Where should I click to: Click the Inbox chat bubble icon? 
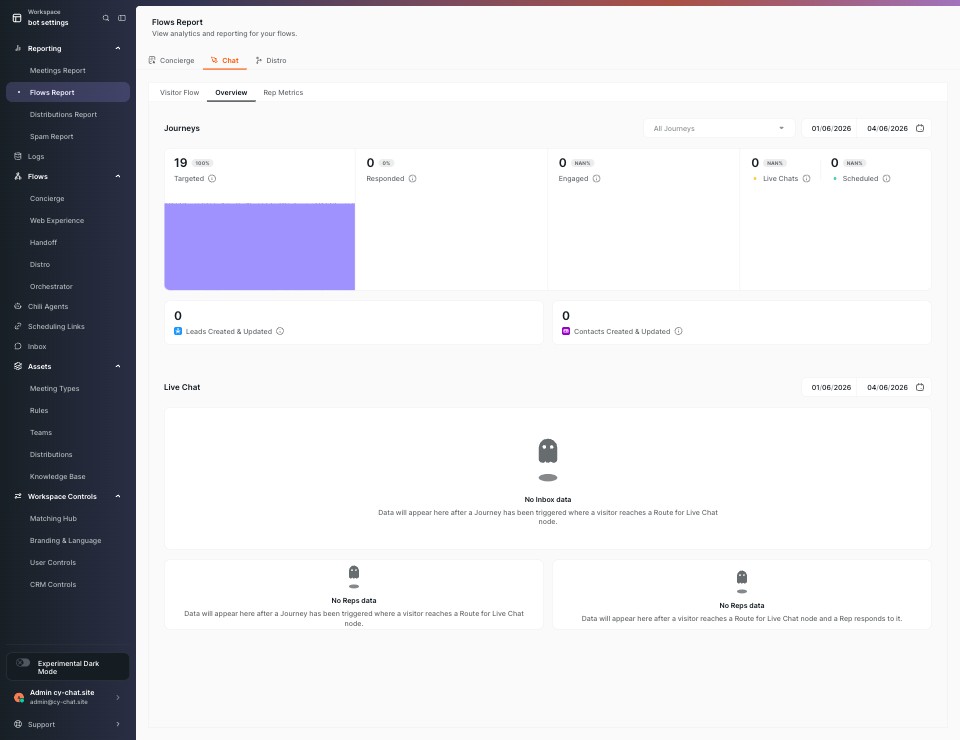(x=18, y=346)
